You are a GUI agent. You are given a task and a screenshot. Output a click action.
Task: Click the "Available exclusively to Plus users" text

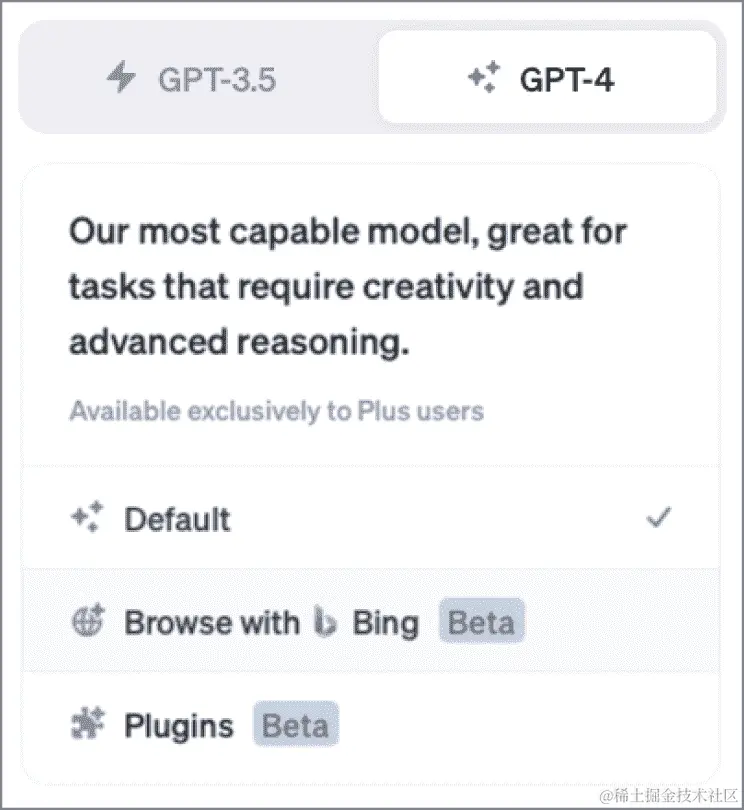pos(276,412)
